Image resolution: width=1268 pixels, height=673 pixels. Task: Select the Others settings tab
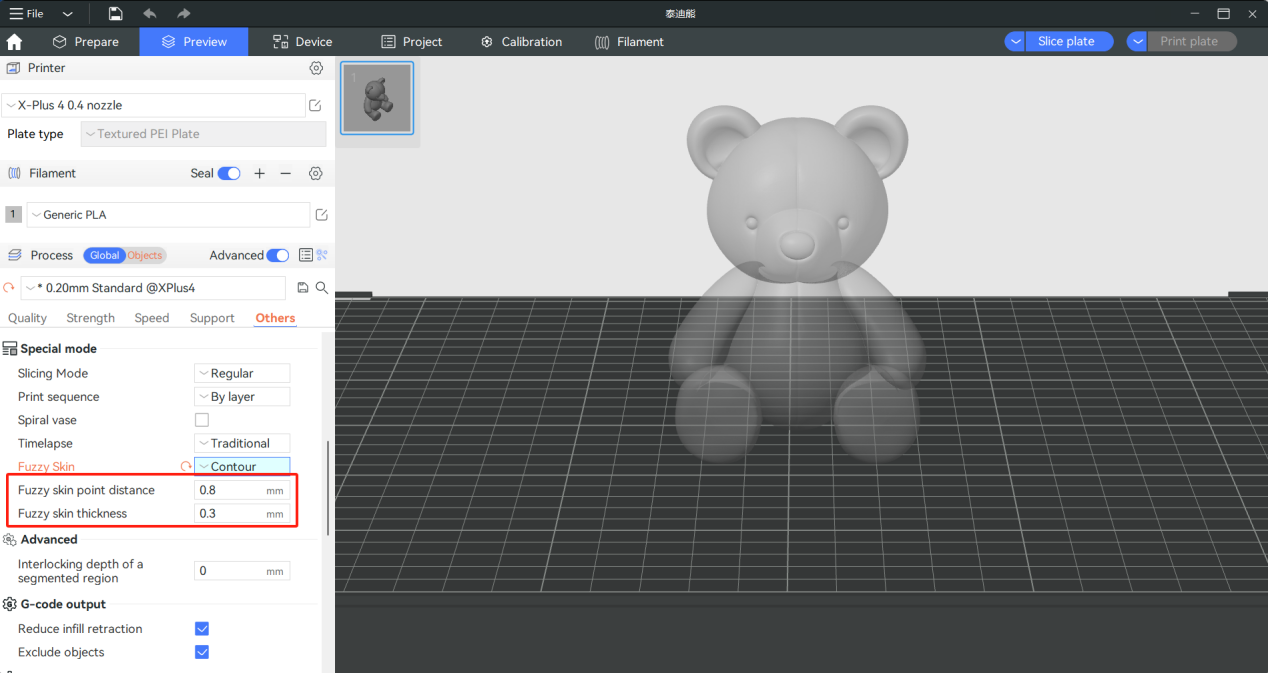pos(275,318)
